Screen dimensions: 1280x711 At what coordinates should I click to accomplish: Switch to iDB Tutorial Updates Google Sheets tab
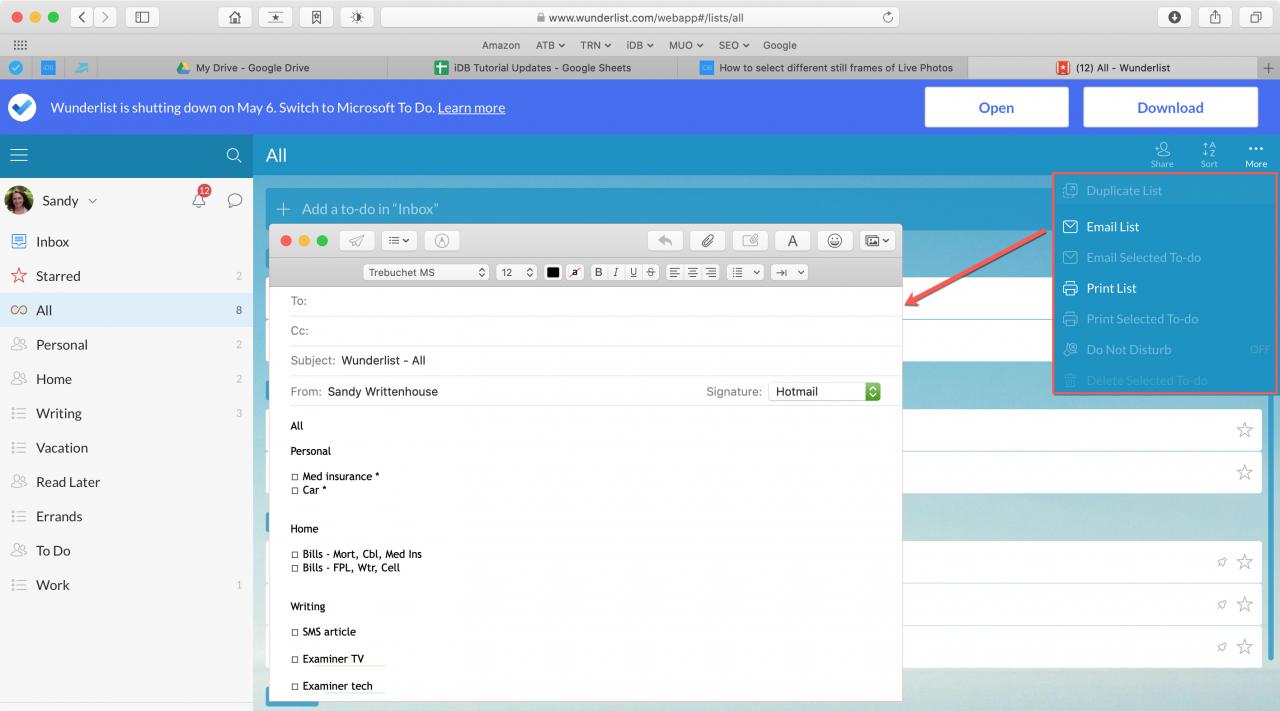click(532, 68)
